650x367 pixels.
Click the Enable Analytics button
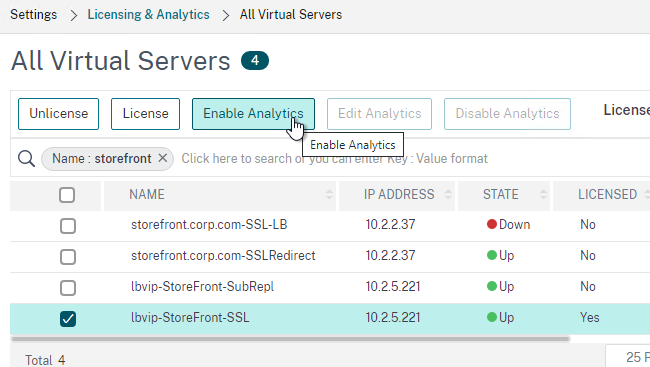253,114
